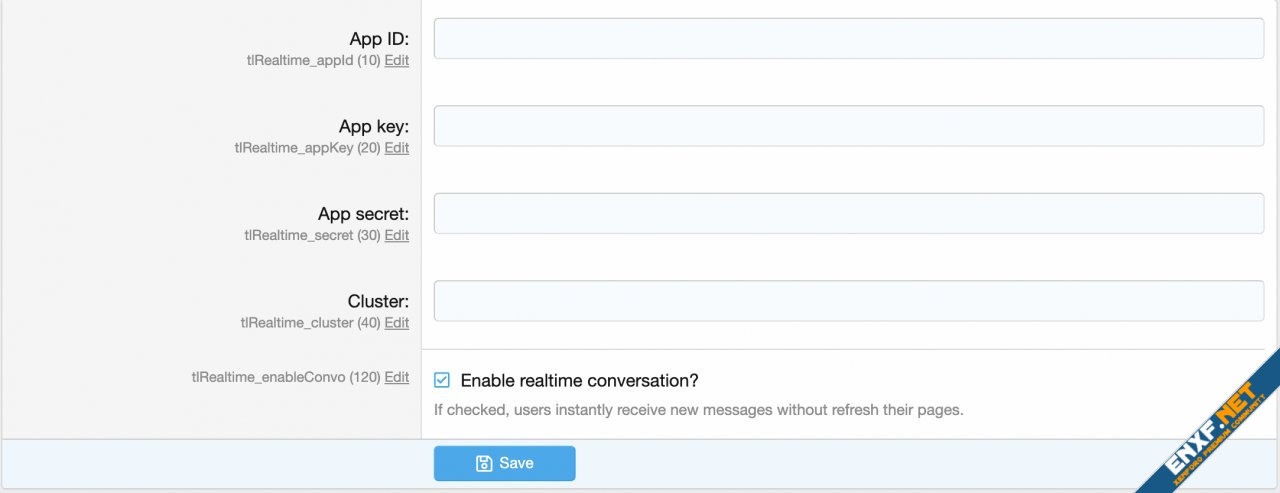Edit the tlRealtime_enableConvo option
1280x493 pixels.
tap(397, 377)
